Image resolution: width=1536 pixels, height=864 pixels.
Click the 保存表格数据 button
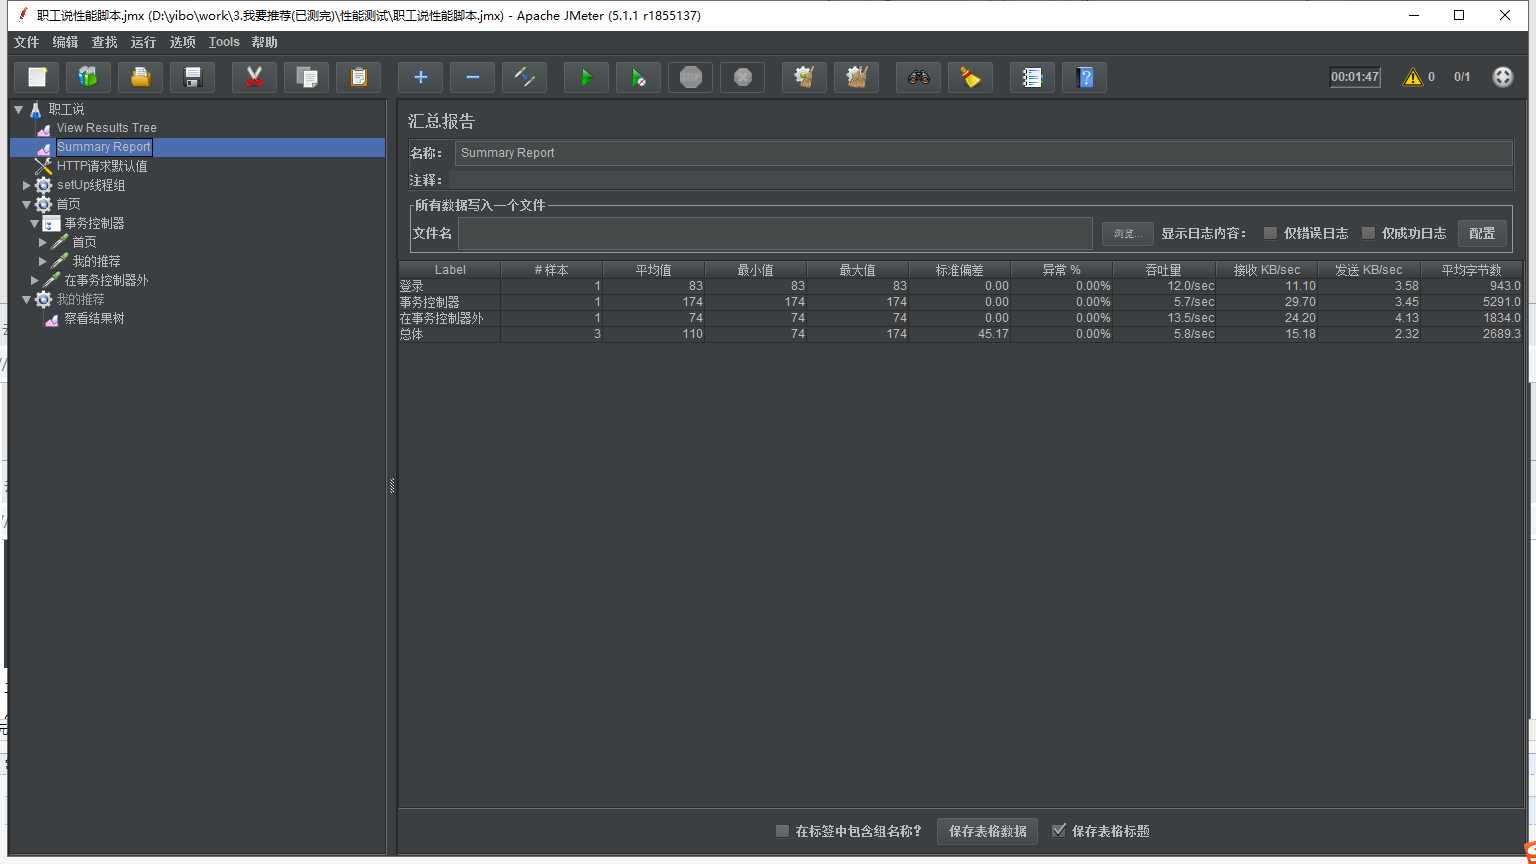click(987, 831)
